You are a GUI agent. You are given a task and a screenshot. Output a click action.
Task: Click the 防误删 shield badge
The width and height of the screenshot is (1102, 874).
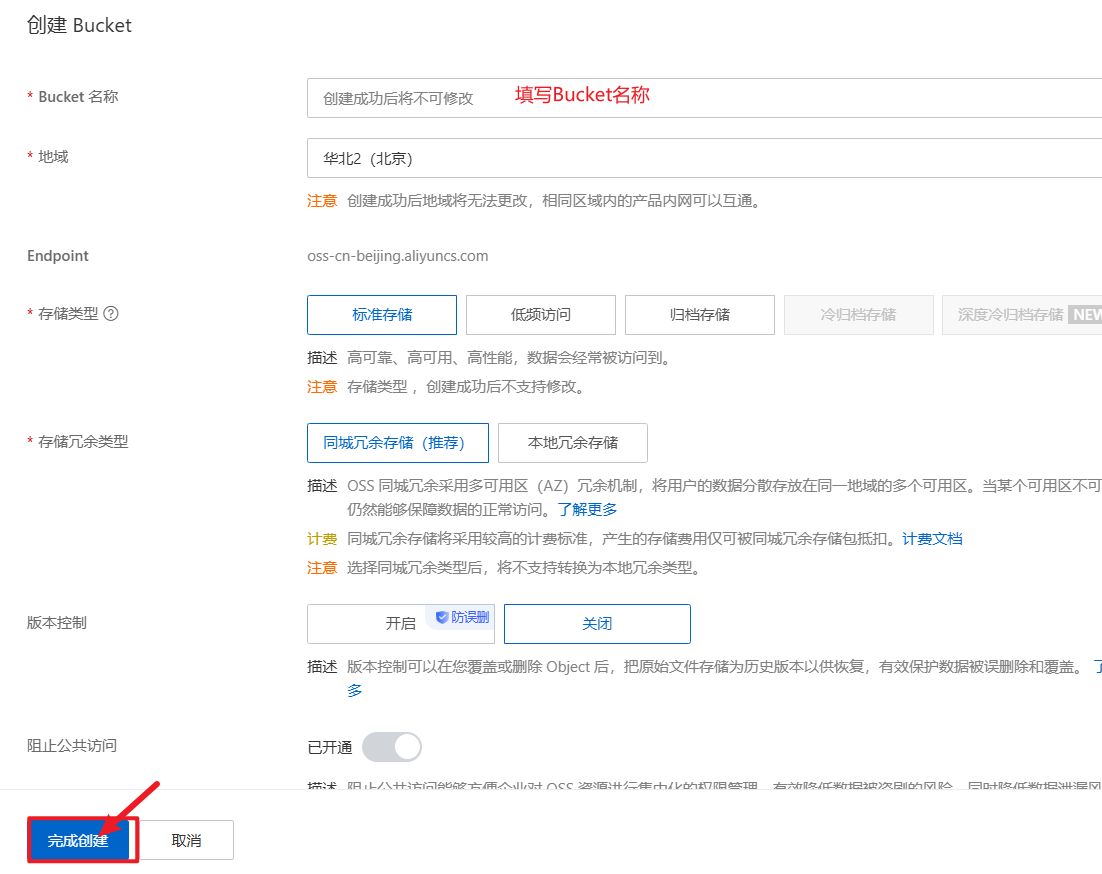[462, 617]
